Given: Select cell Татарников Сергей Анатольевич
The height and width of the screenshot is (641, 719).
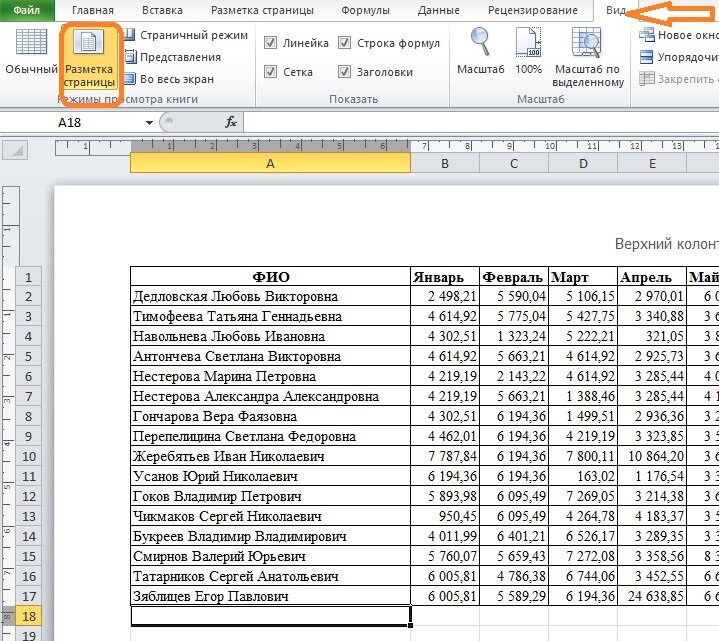Looking at the screenshot, I should click(x=271, y=576).
